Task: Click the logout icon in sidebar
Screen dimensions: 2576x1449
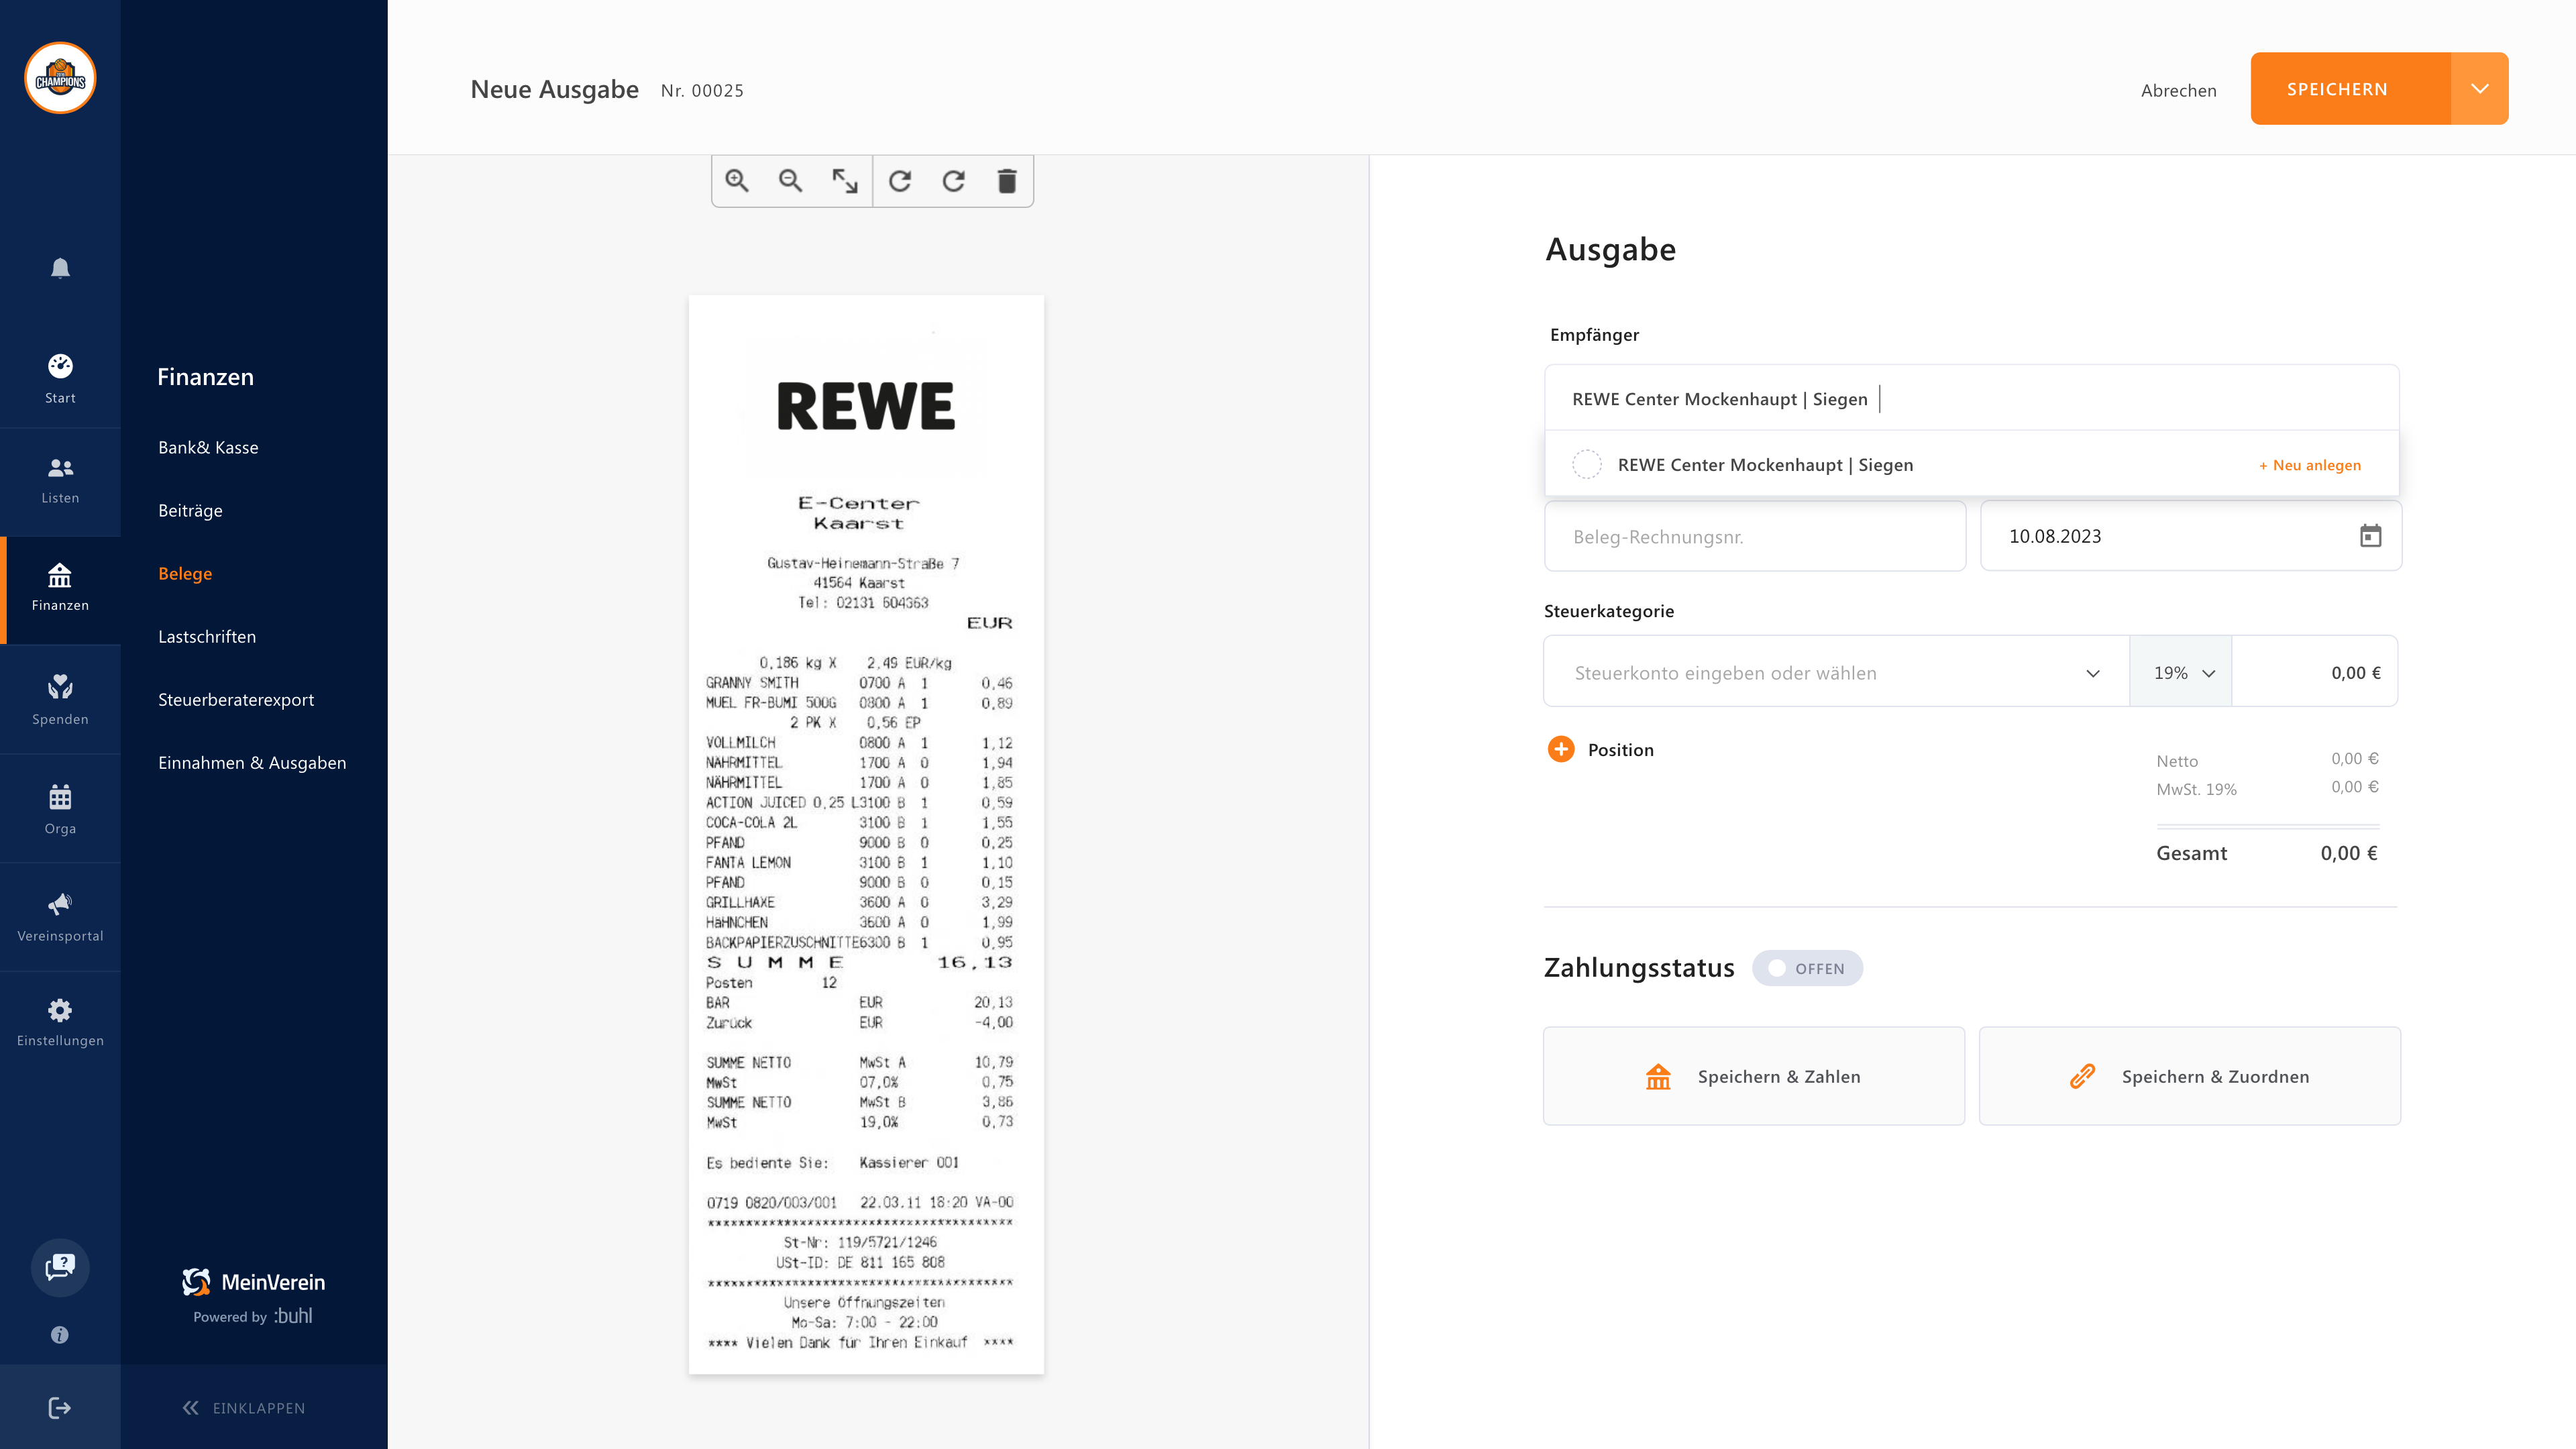Action: [60, 1408]
